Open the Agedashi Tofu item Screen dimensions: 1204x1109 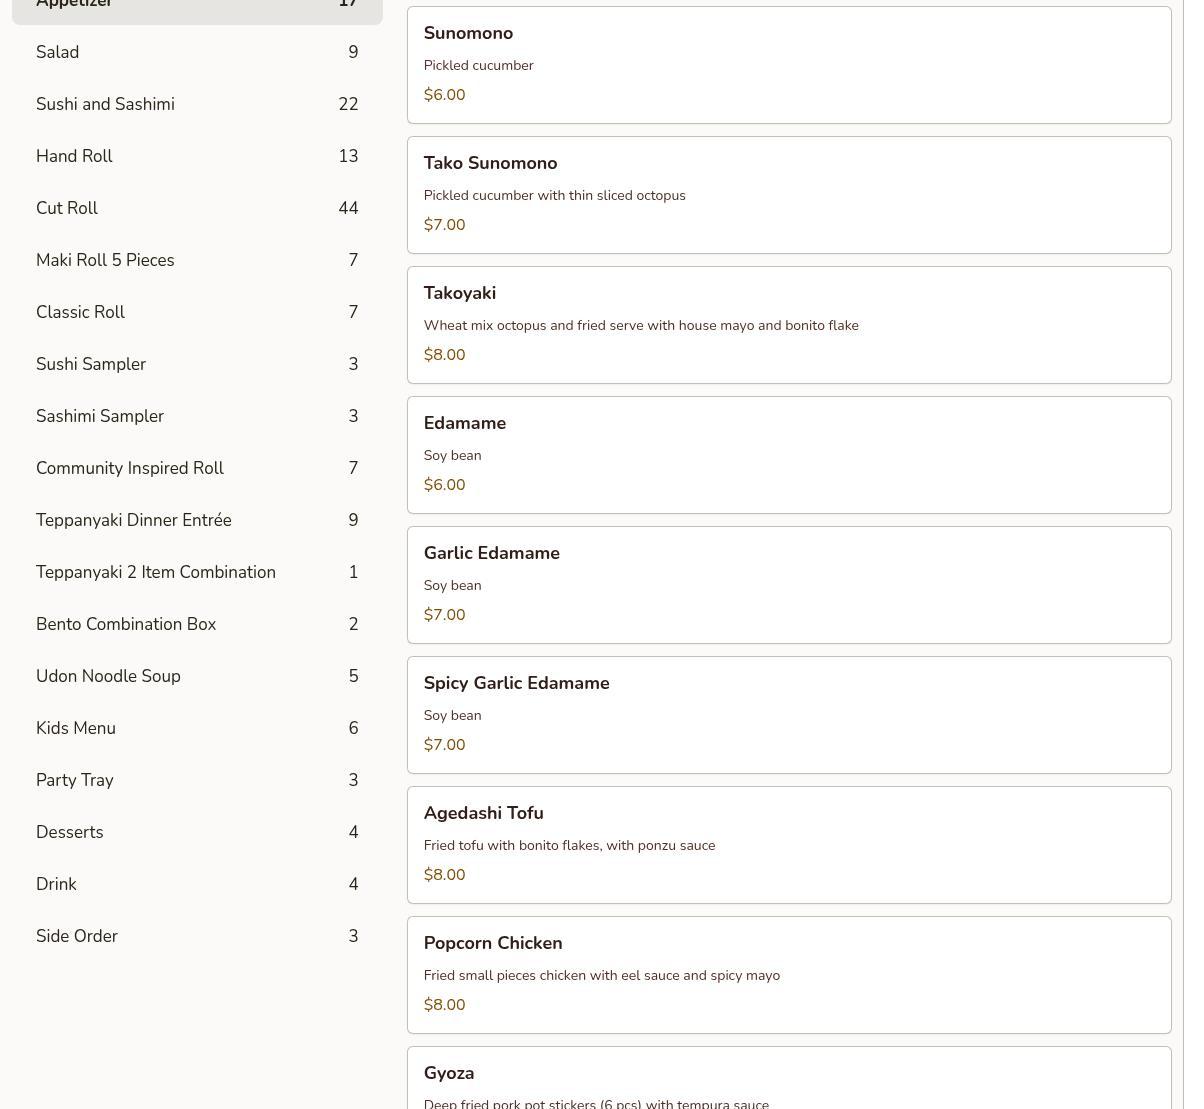789,845
